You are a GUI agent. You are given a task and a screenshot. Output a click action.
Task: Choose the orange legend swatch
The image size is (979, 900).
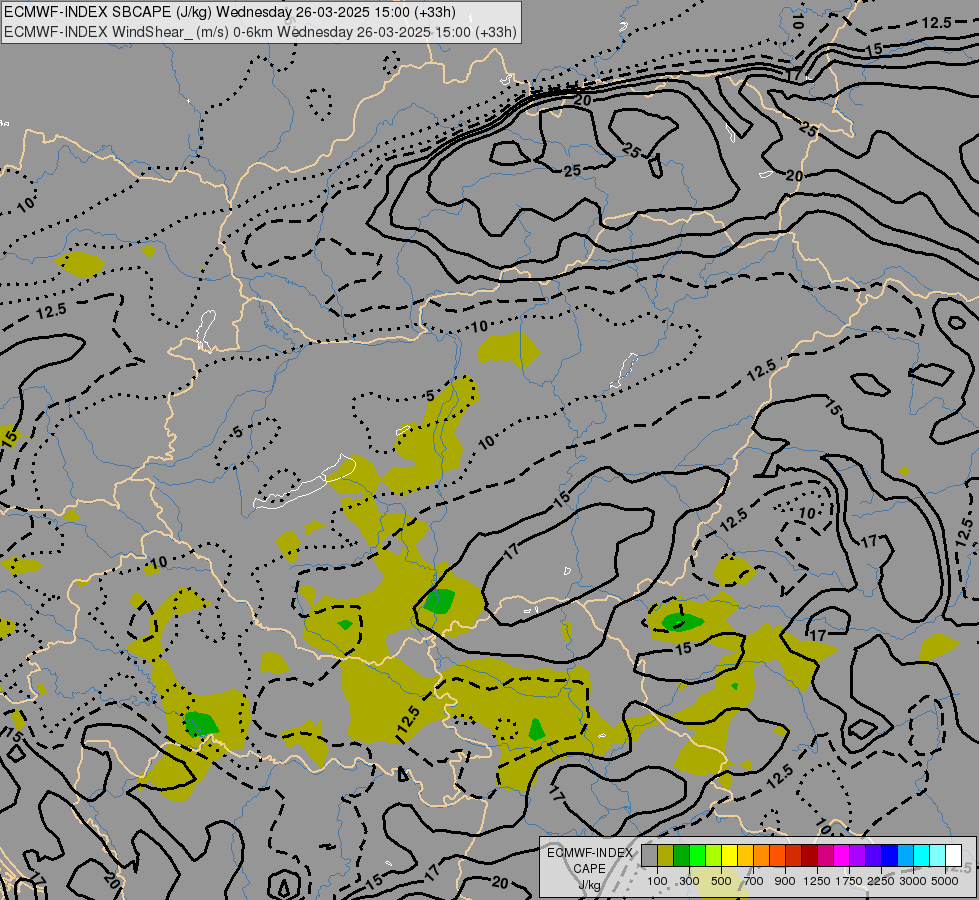tap(761, 855)
